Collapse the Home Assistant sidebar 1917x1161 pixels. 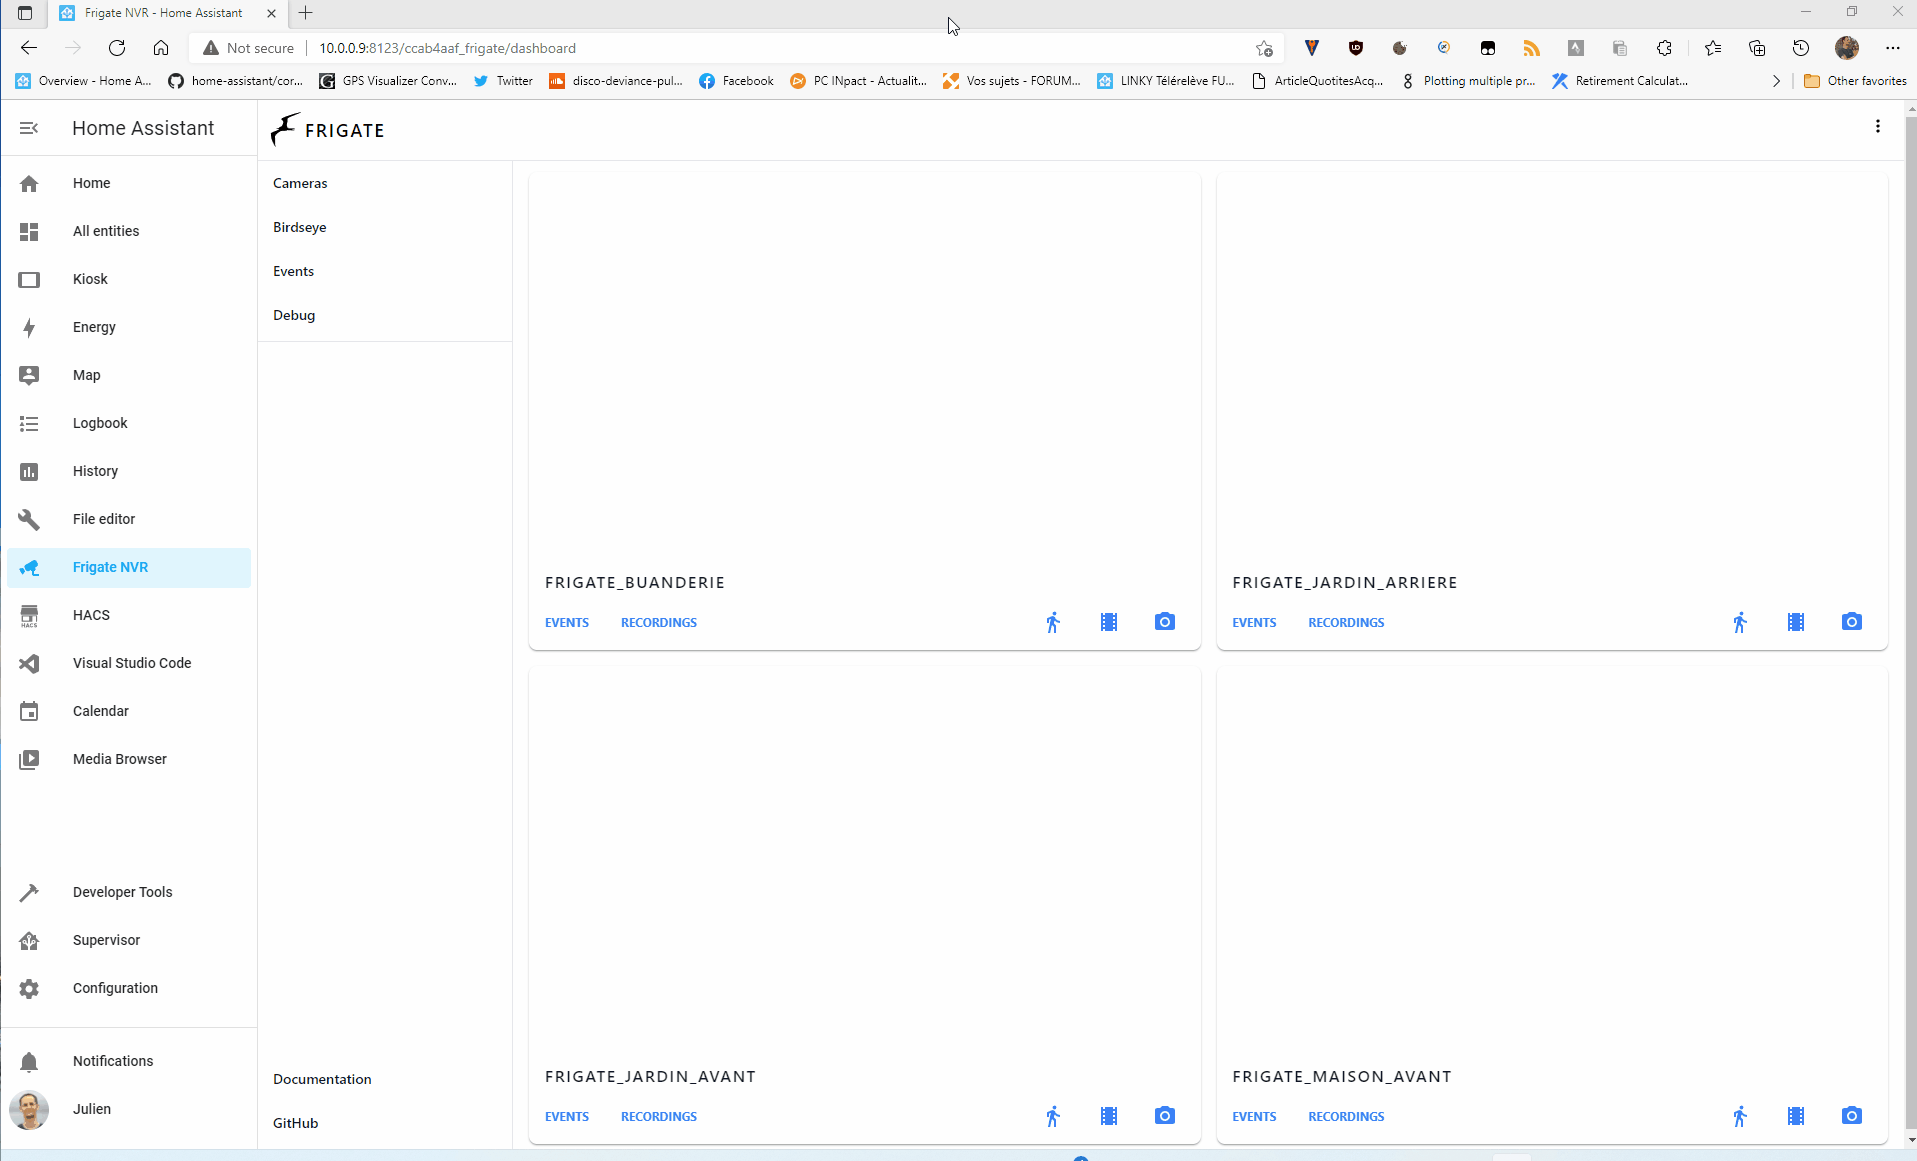tap(29, 128)
